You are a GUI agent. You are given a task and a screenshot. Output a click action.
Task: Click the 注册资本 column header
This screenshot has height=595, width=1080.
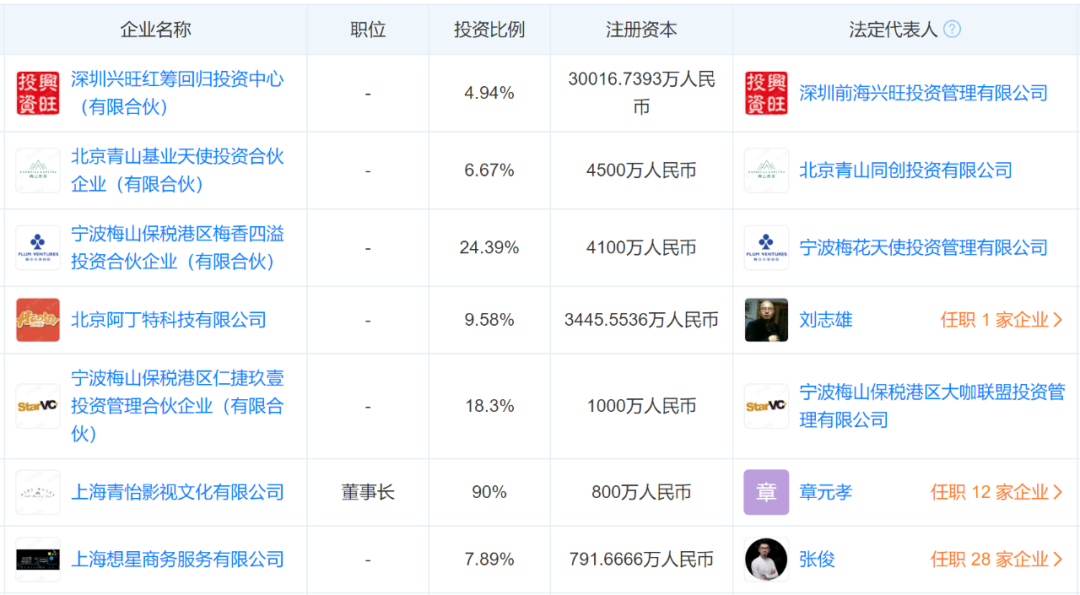tap(641, 29)
